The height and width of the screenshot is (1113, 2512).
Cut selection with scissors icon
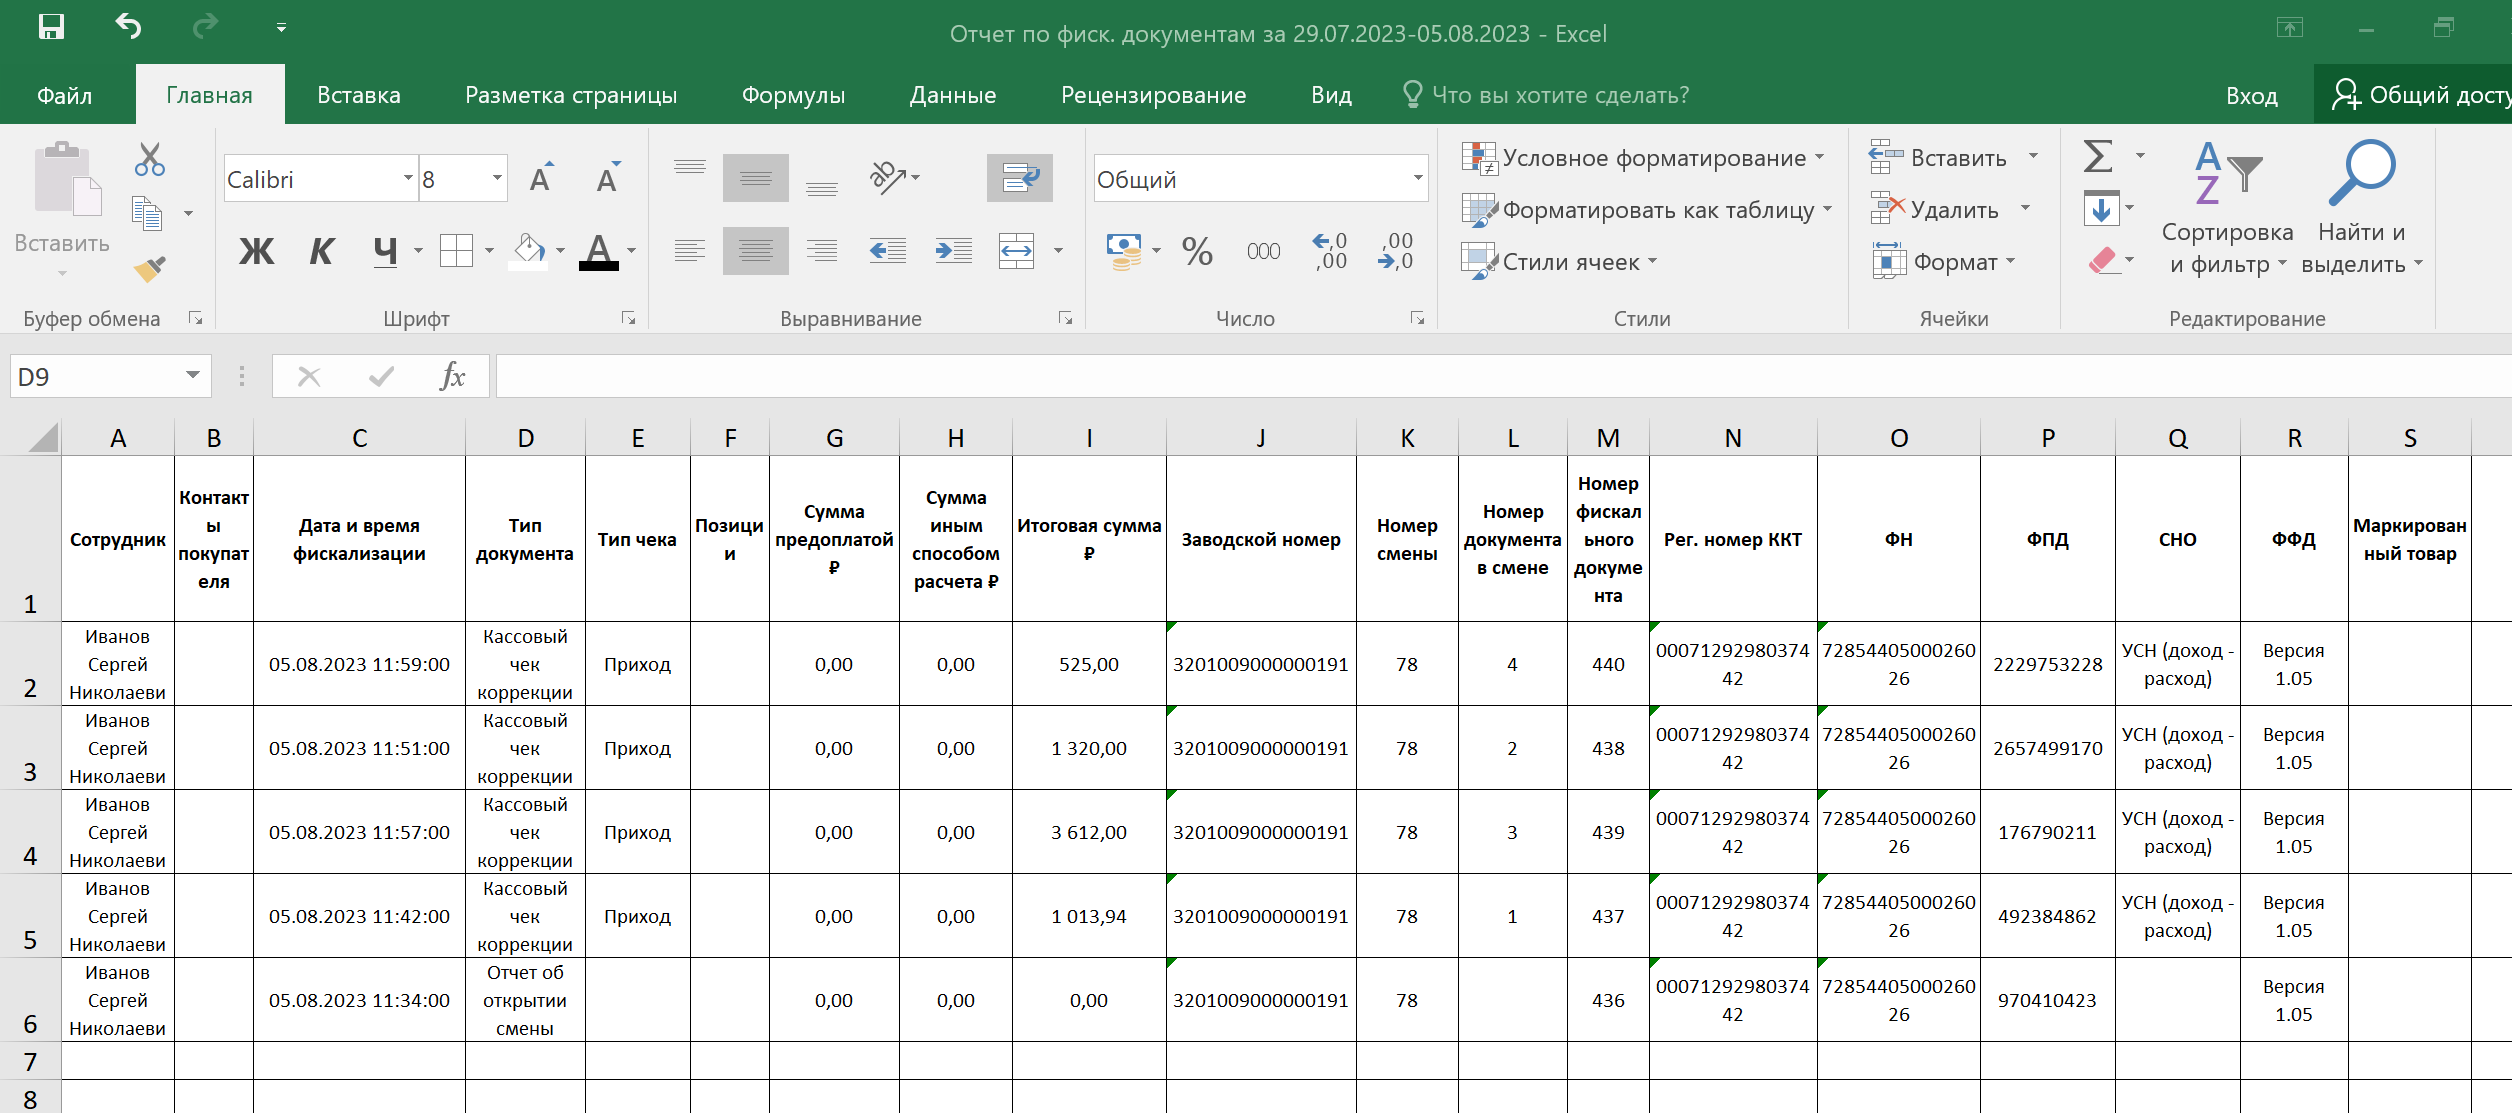[x=150, y=159]
